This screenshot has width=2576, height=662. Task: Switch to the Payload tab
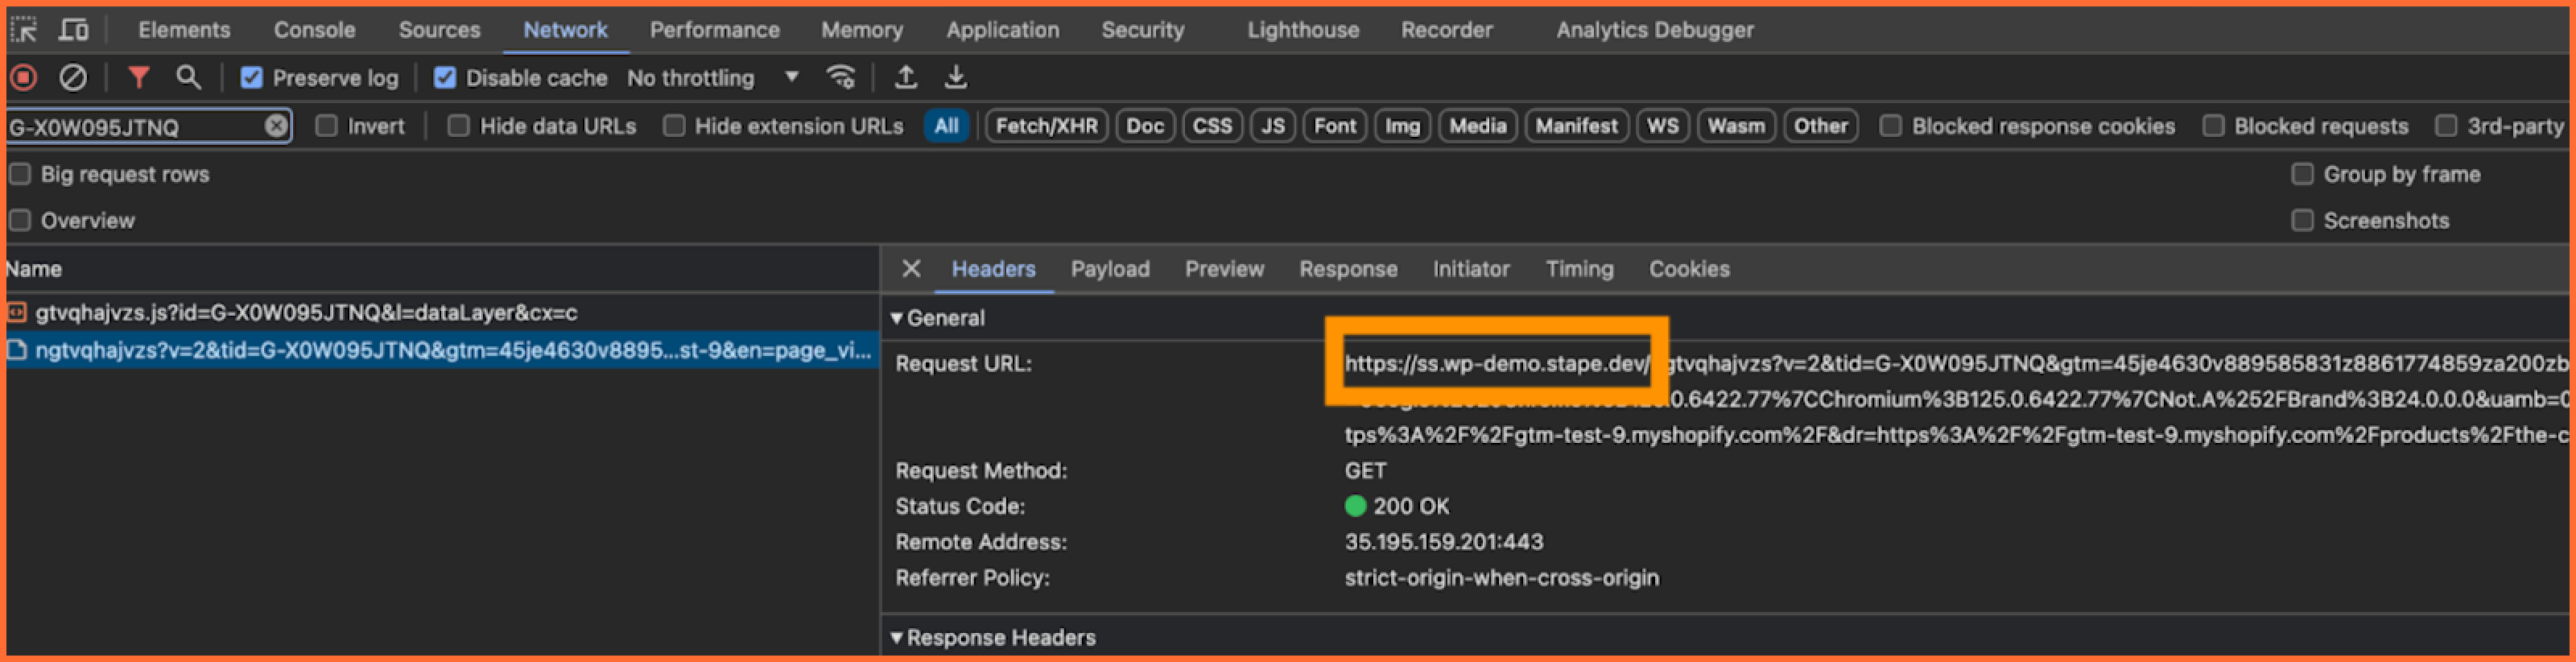click(x=1111, y=269)
